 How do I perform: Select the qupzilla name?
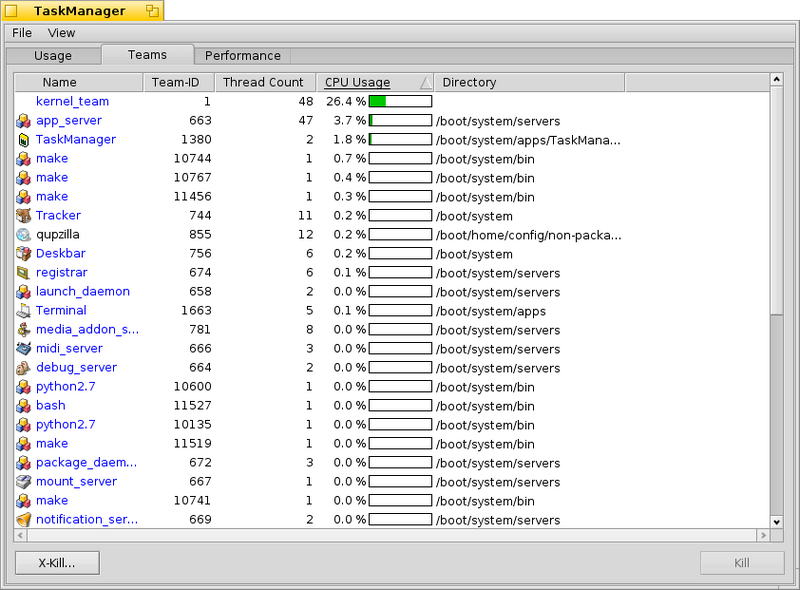[x=58, y=235]
